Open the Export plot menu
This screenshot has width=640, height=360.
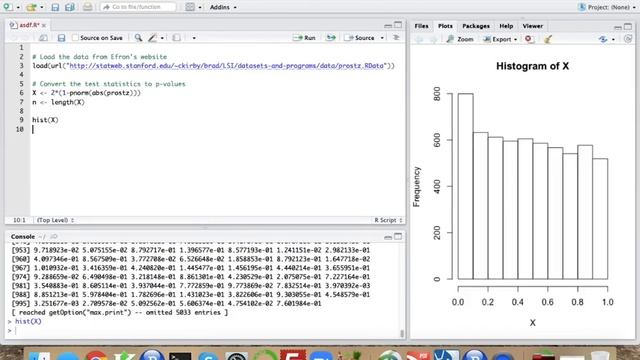point(500,39)
